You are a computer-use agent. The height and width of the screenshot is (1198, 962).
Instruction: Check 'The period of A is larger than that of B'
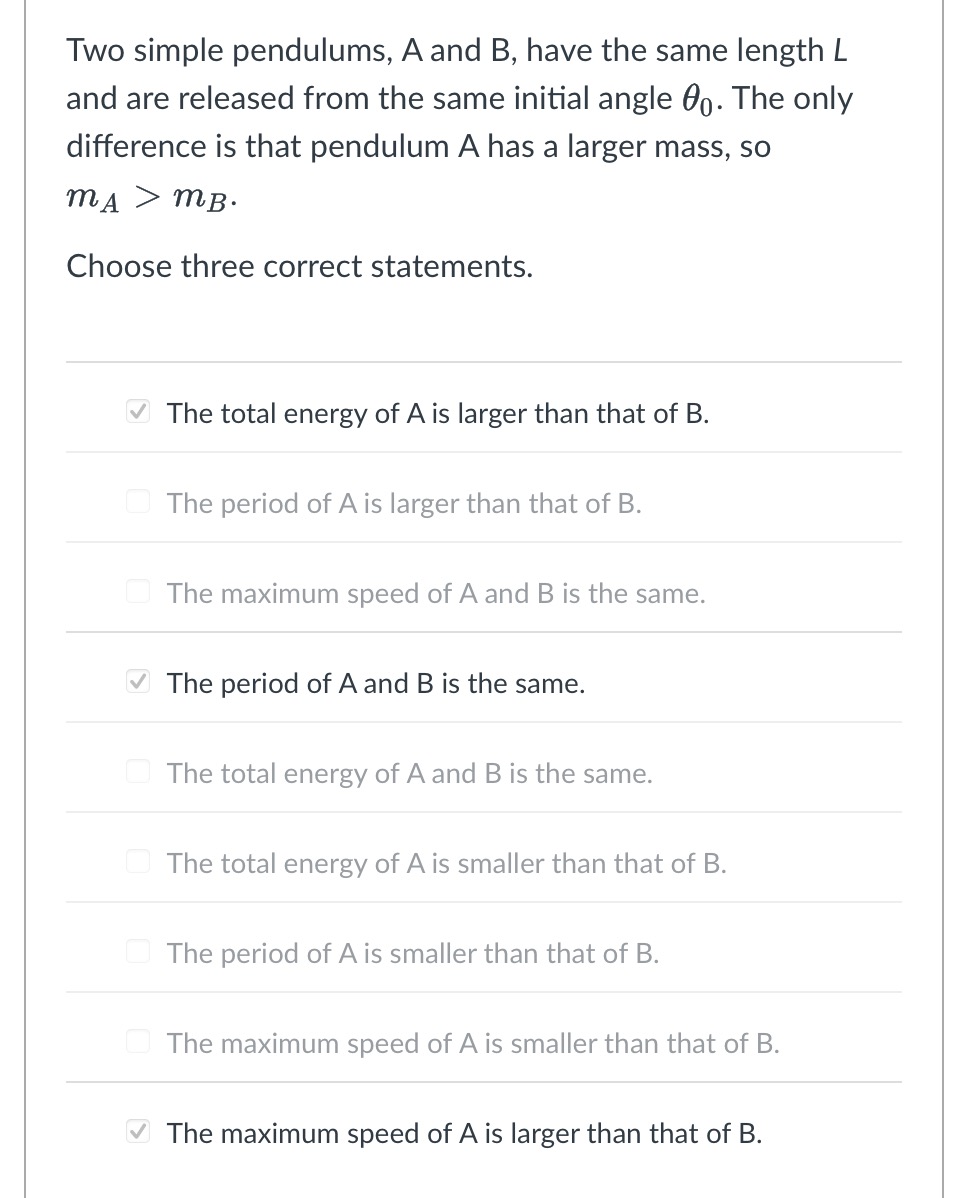coord(138,501)
